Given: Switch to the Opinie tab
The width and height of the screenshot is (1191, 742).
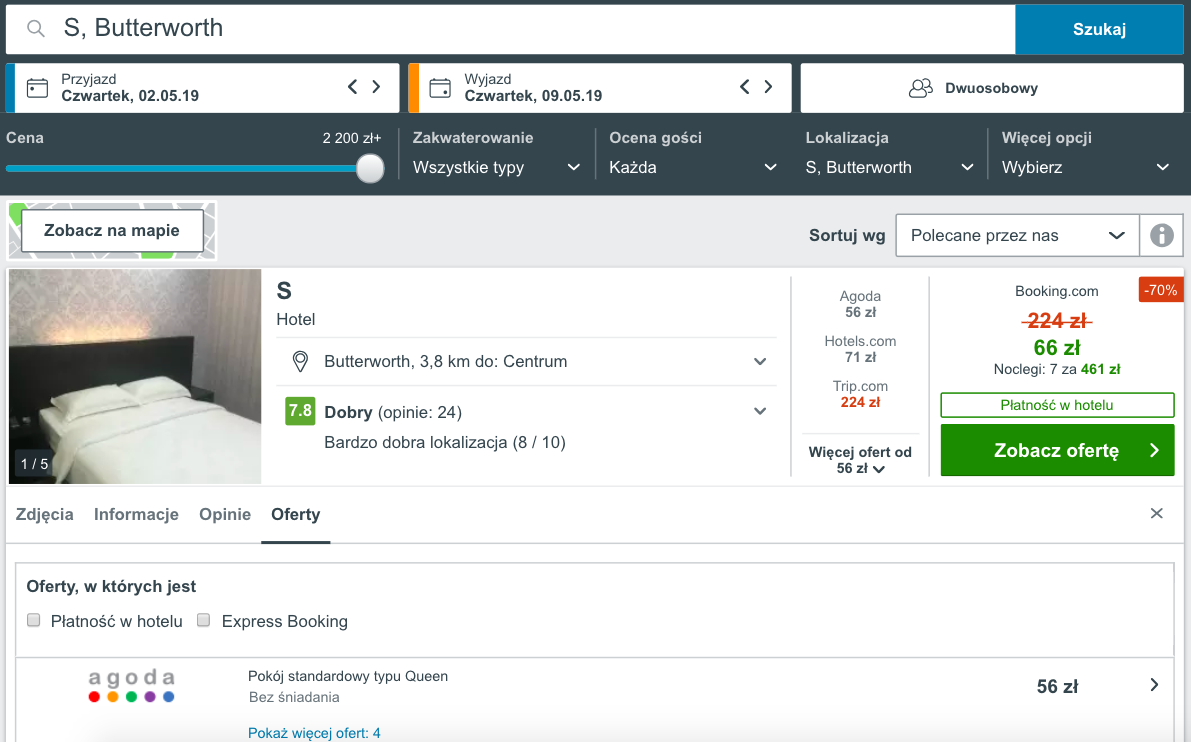Looking at the screenshot, I should pyautogui.click(x=225, y=514).
